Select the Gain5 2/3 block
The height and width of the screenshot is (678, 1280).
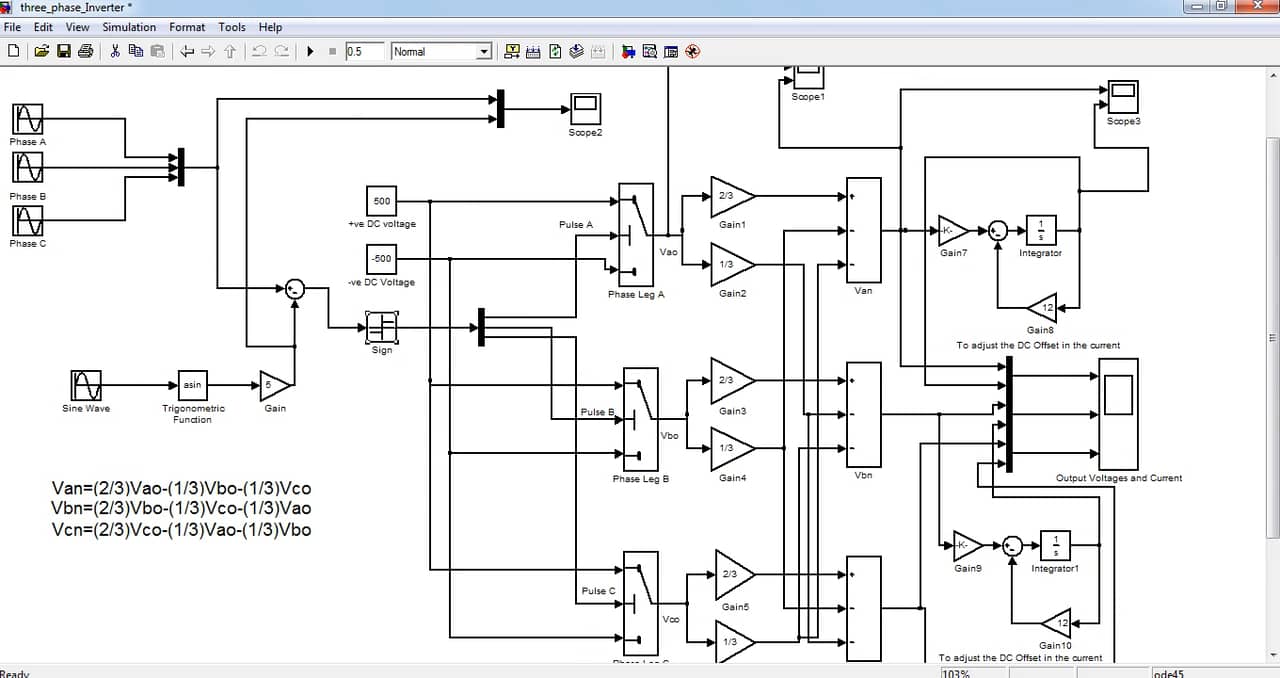coord(735,574)
